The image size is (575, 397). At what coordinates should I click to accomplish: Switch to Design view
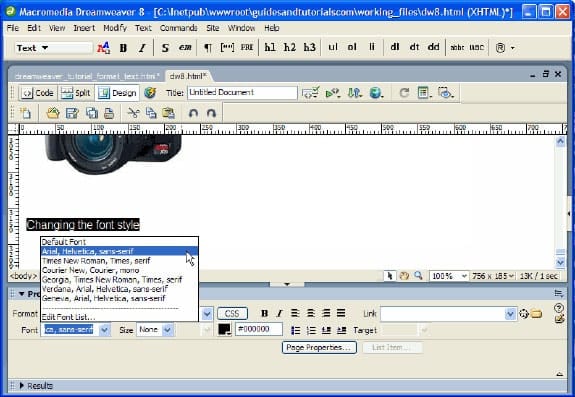coord(117,93)
